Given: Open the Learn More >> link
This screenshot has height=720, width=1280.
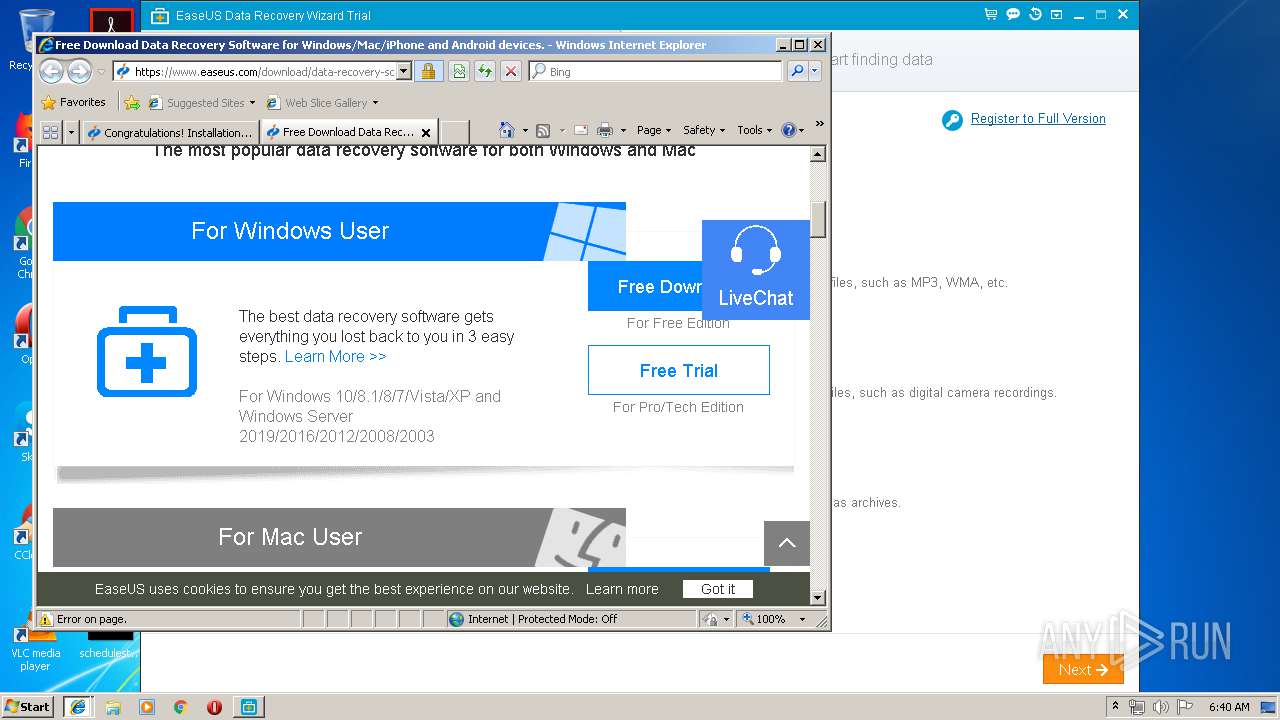Looking at the screenshot, I should [335, 356].
